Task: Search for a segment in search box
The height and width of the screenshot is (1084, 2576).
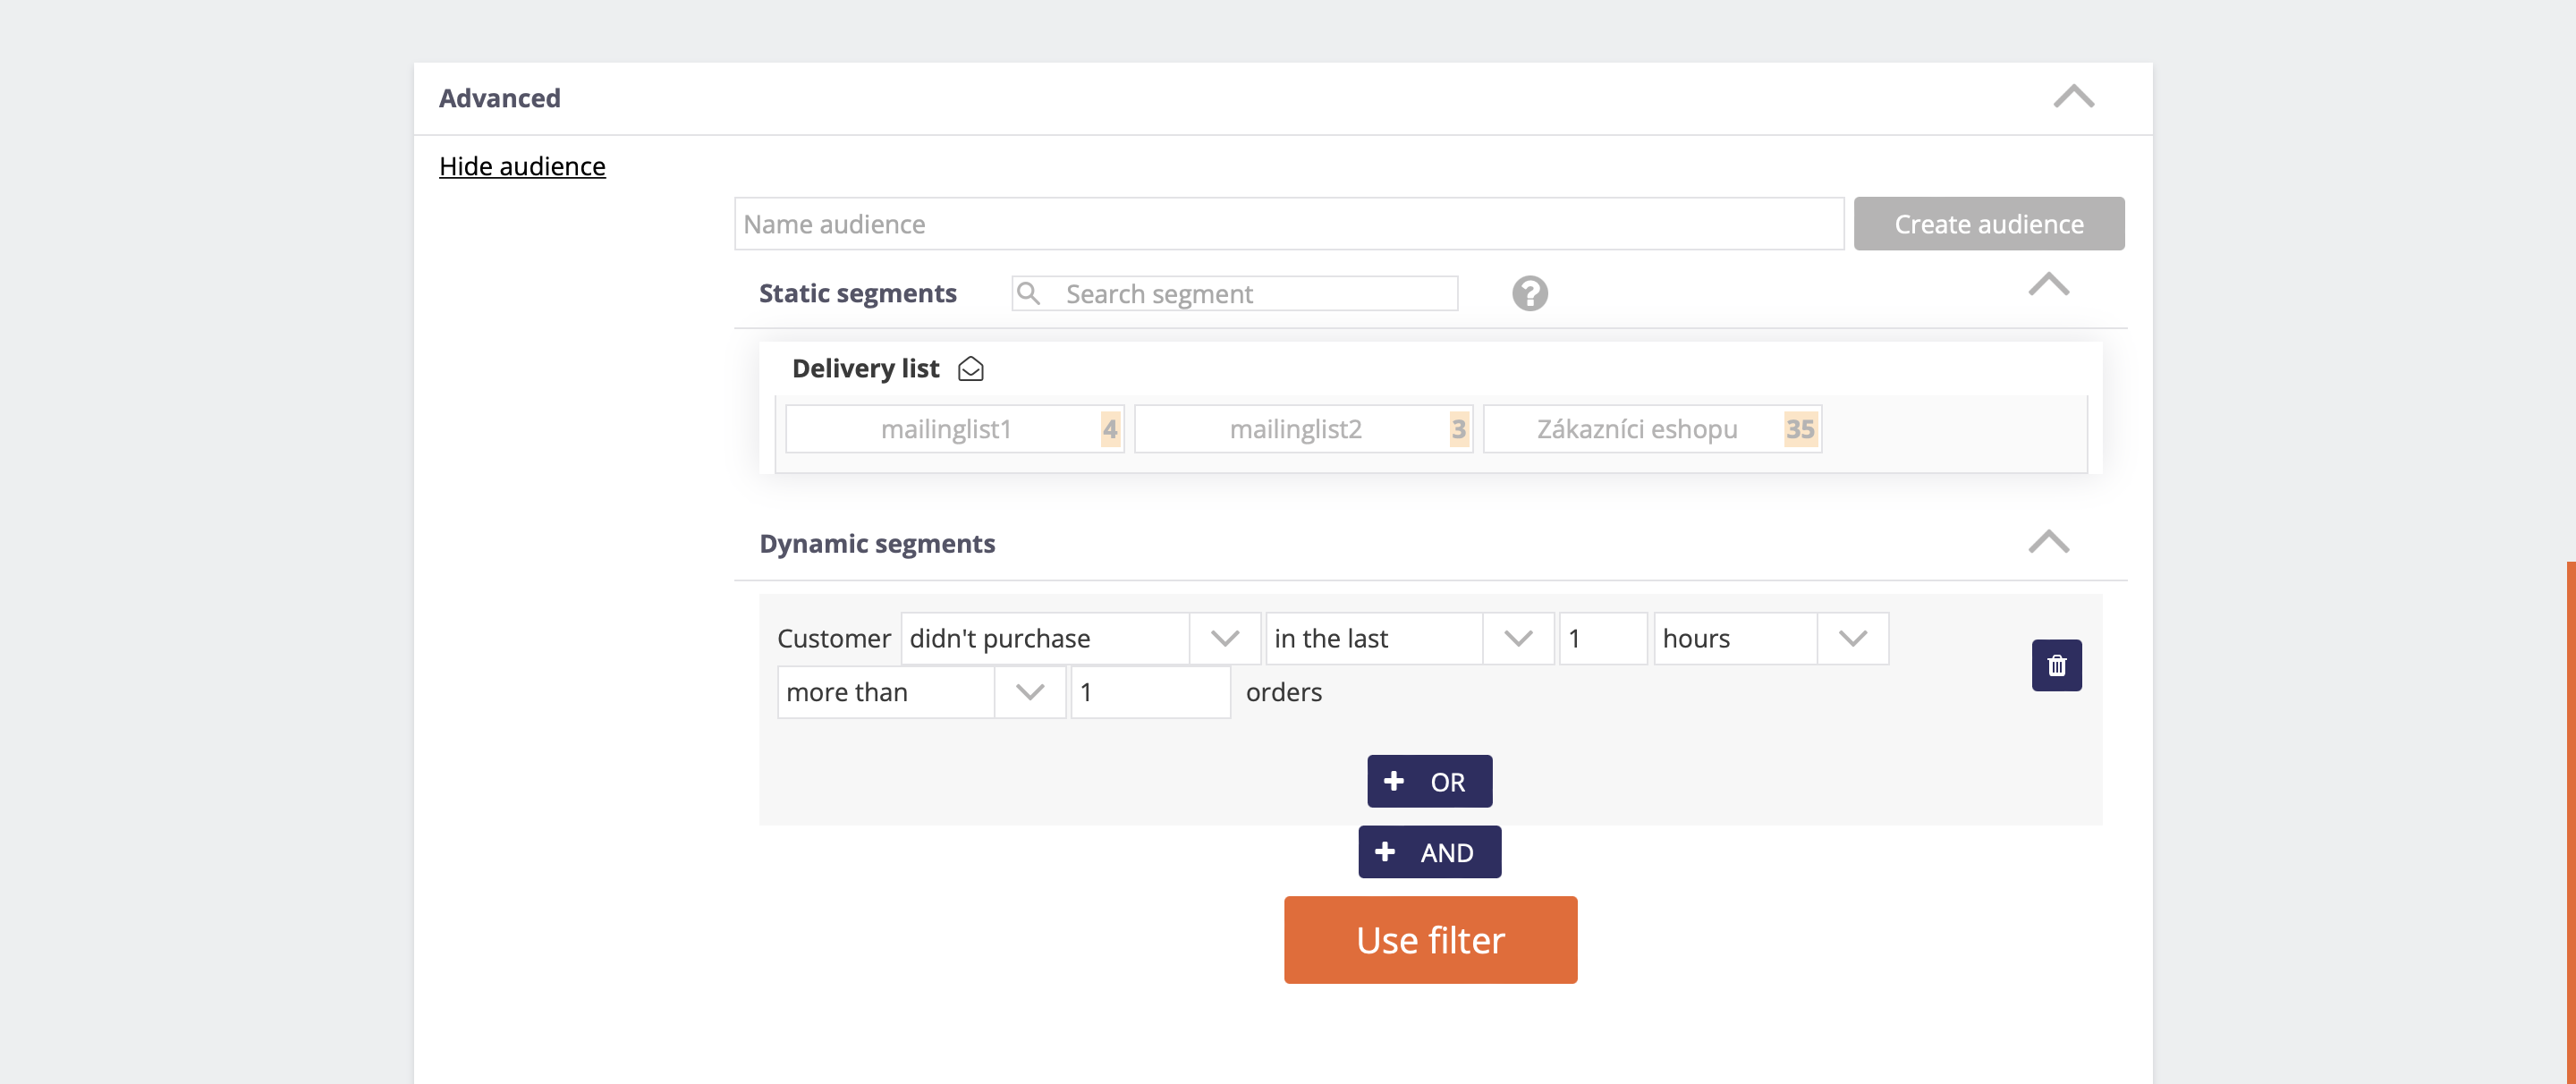Action: pos(1233,292)
